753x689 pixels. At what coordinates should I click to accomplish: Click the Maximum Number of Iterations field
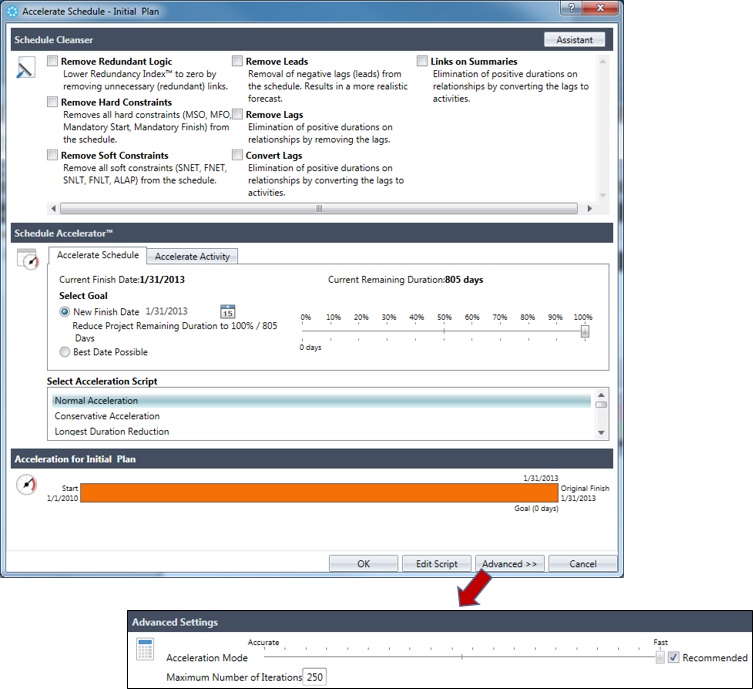[315, 677]
